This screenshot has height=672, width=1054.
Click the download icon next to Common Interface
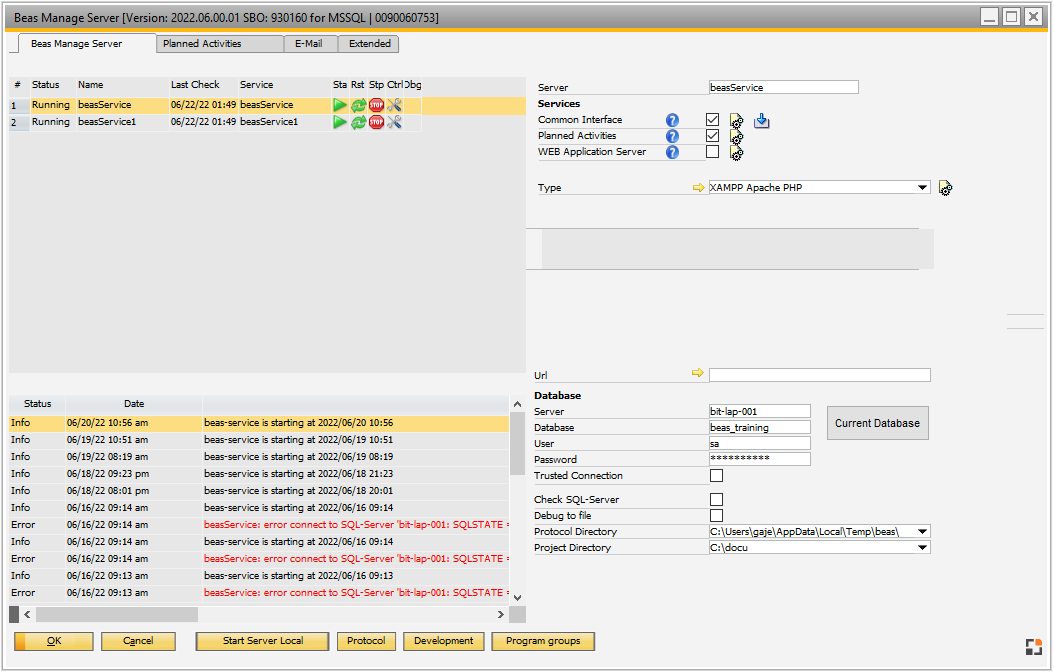pyautogui.click(x=761, y=119)
